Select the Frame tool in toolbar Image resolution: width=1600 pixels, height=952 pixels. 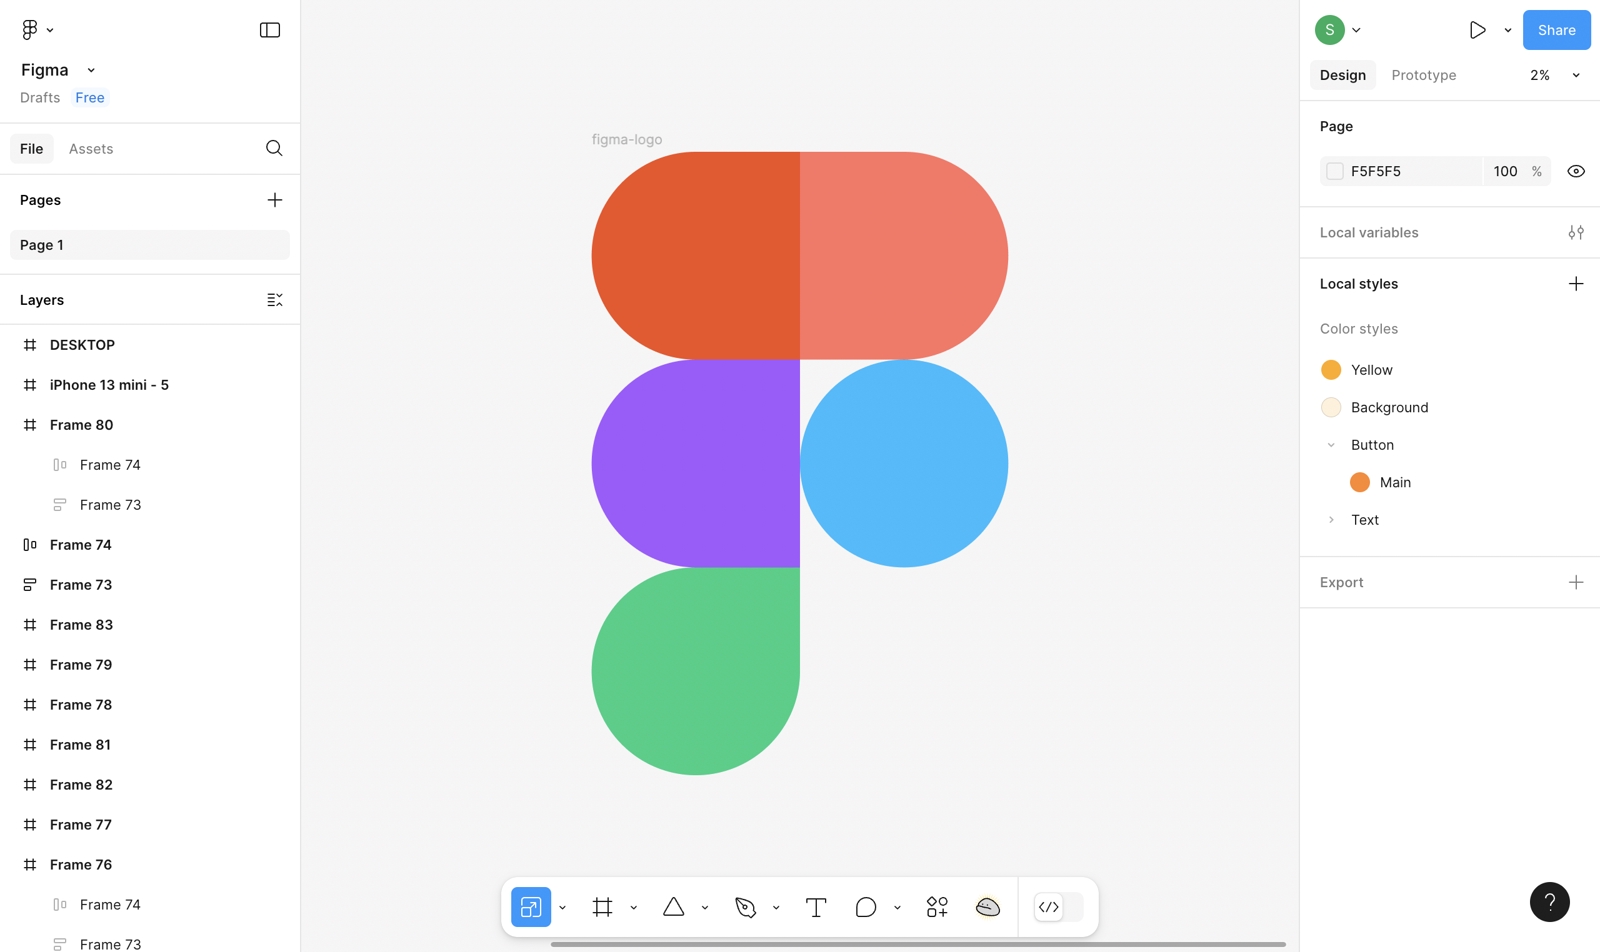[602, 907]
